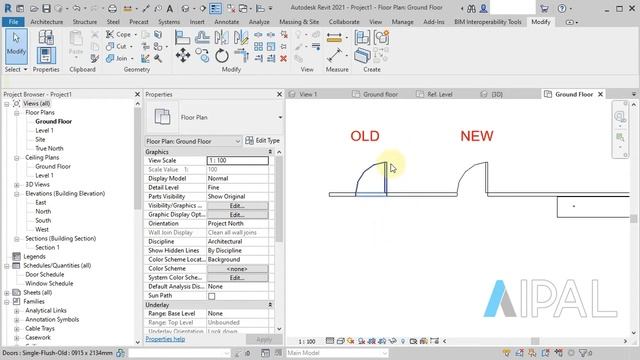Expand the 3D Views tree node
The image size is (640, 360).
click(16, 185)
